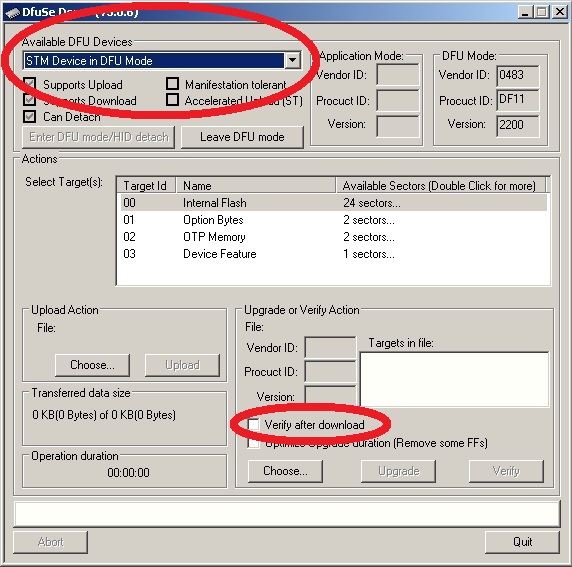Enable Optimize Upgrade duration checkbox

[254, 443]
